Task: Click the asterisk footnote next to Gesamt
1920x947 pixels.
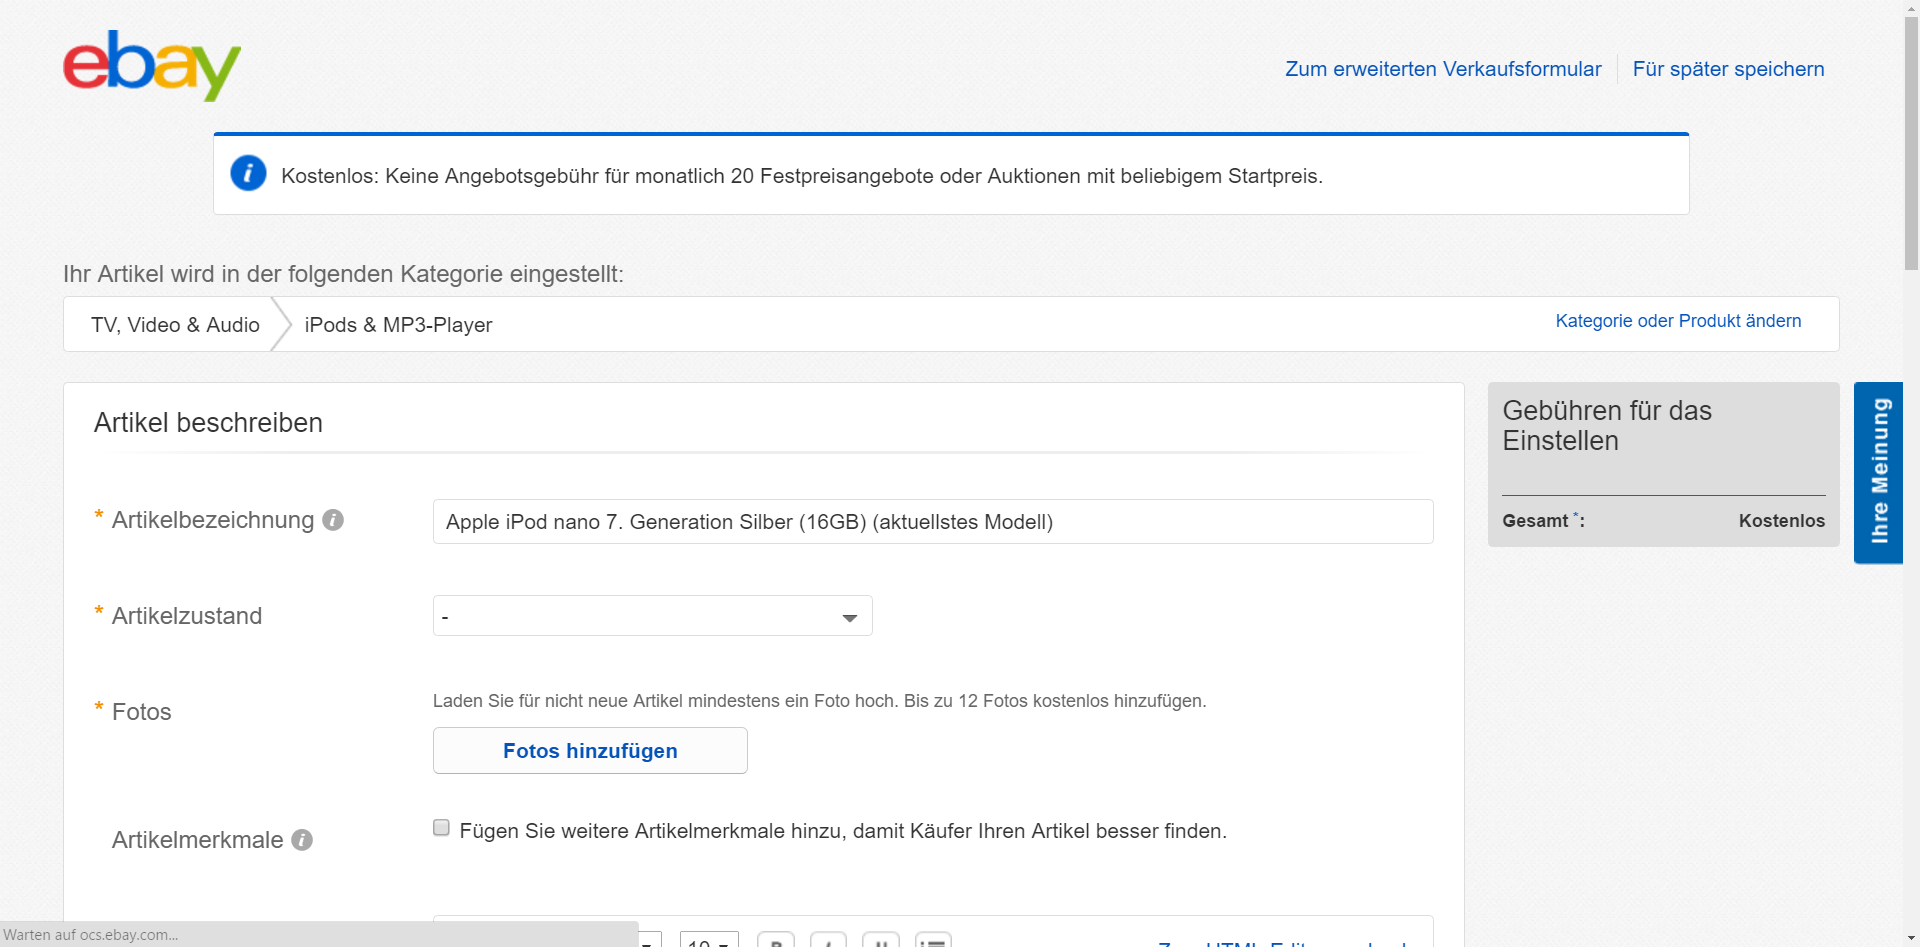Action: coord(1576,515)
